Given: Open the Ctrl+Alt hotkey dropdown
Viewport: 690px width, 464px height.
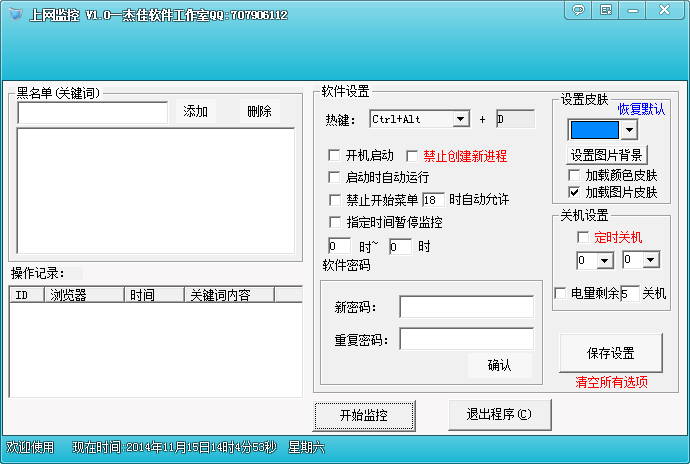Looking at the screenshot, I should click(460, 119).
